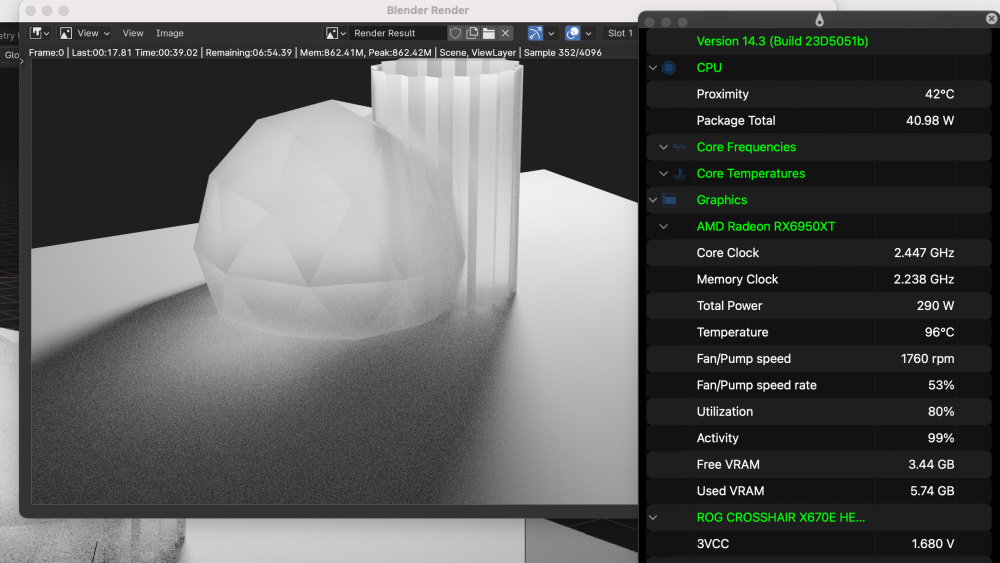The width and height of the screenshot is (1000, 563).
Task: Open the Slot 1 render slot selector
Action: tap(620, 33)
